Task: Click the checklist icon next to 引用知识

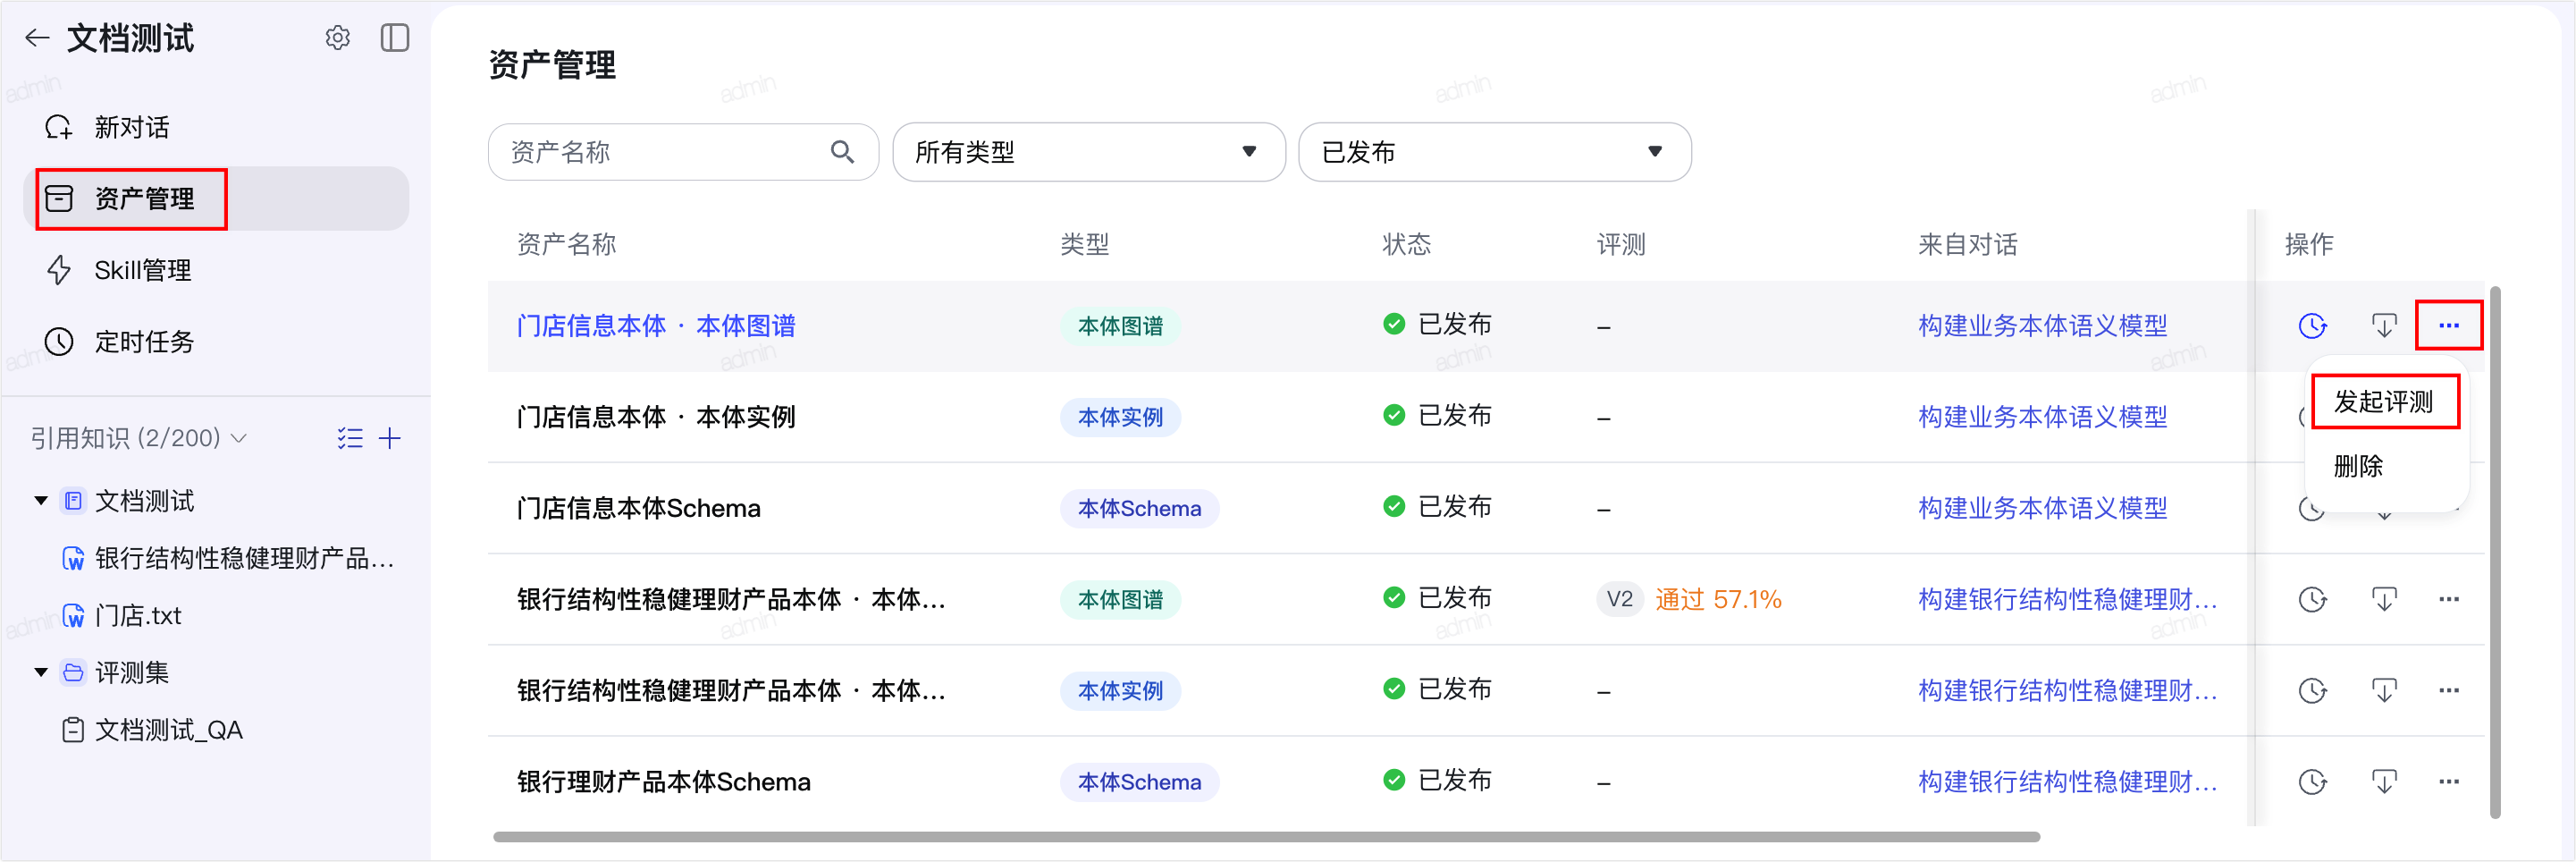Action: [350, 438]
